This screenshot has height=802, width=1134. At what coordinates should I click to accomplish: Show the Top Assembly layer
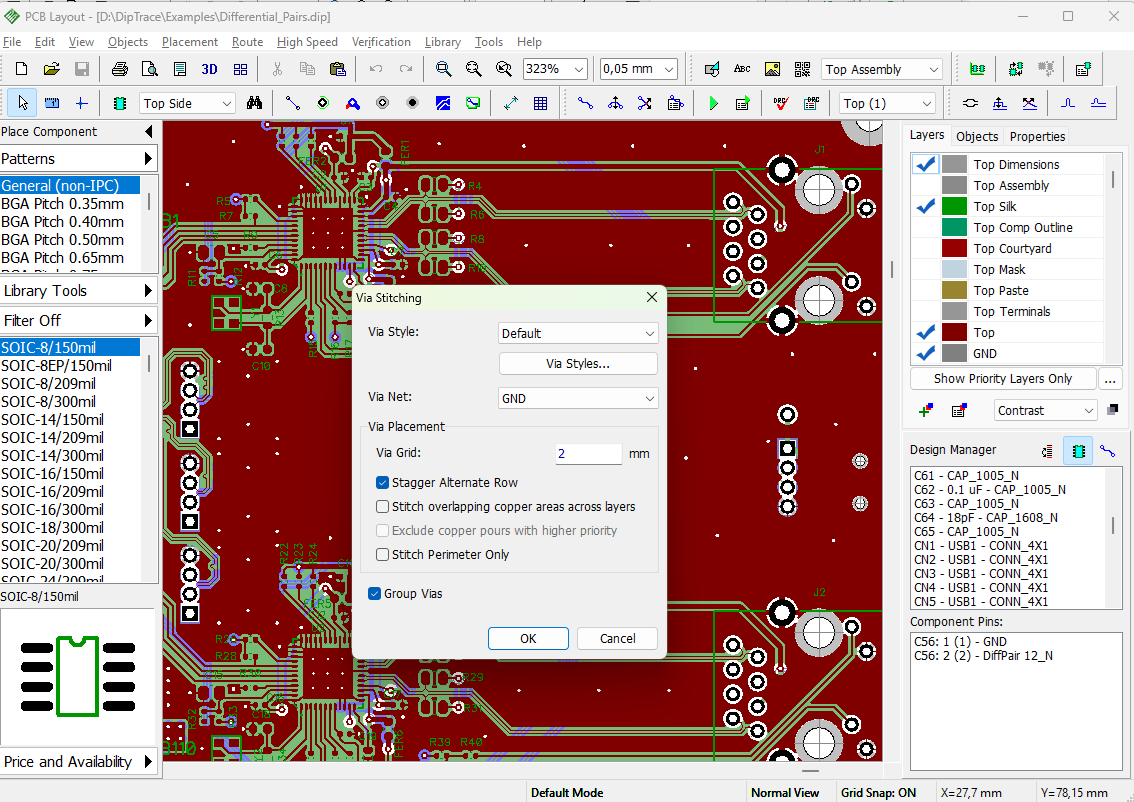925,185
